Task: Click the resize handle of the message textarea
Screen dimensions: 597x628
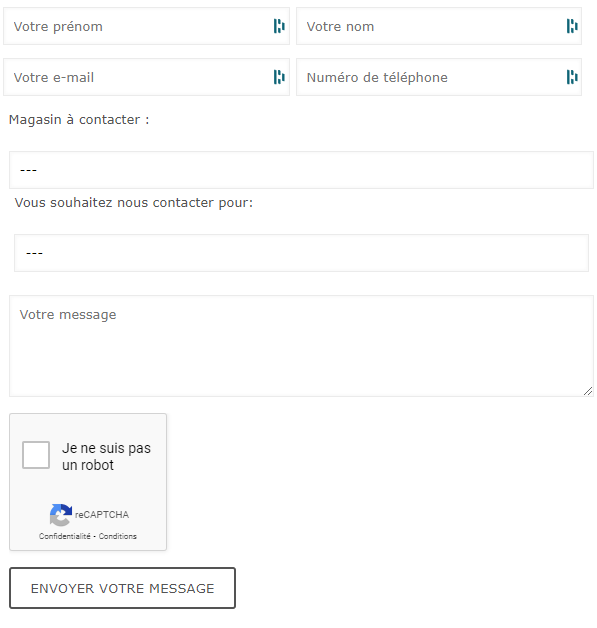Action: [x=588, y=391]
